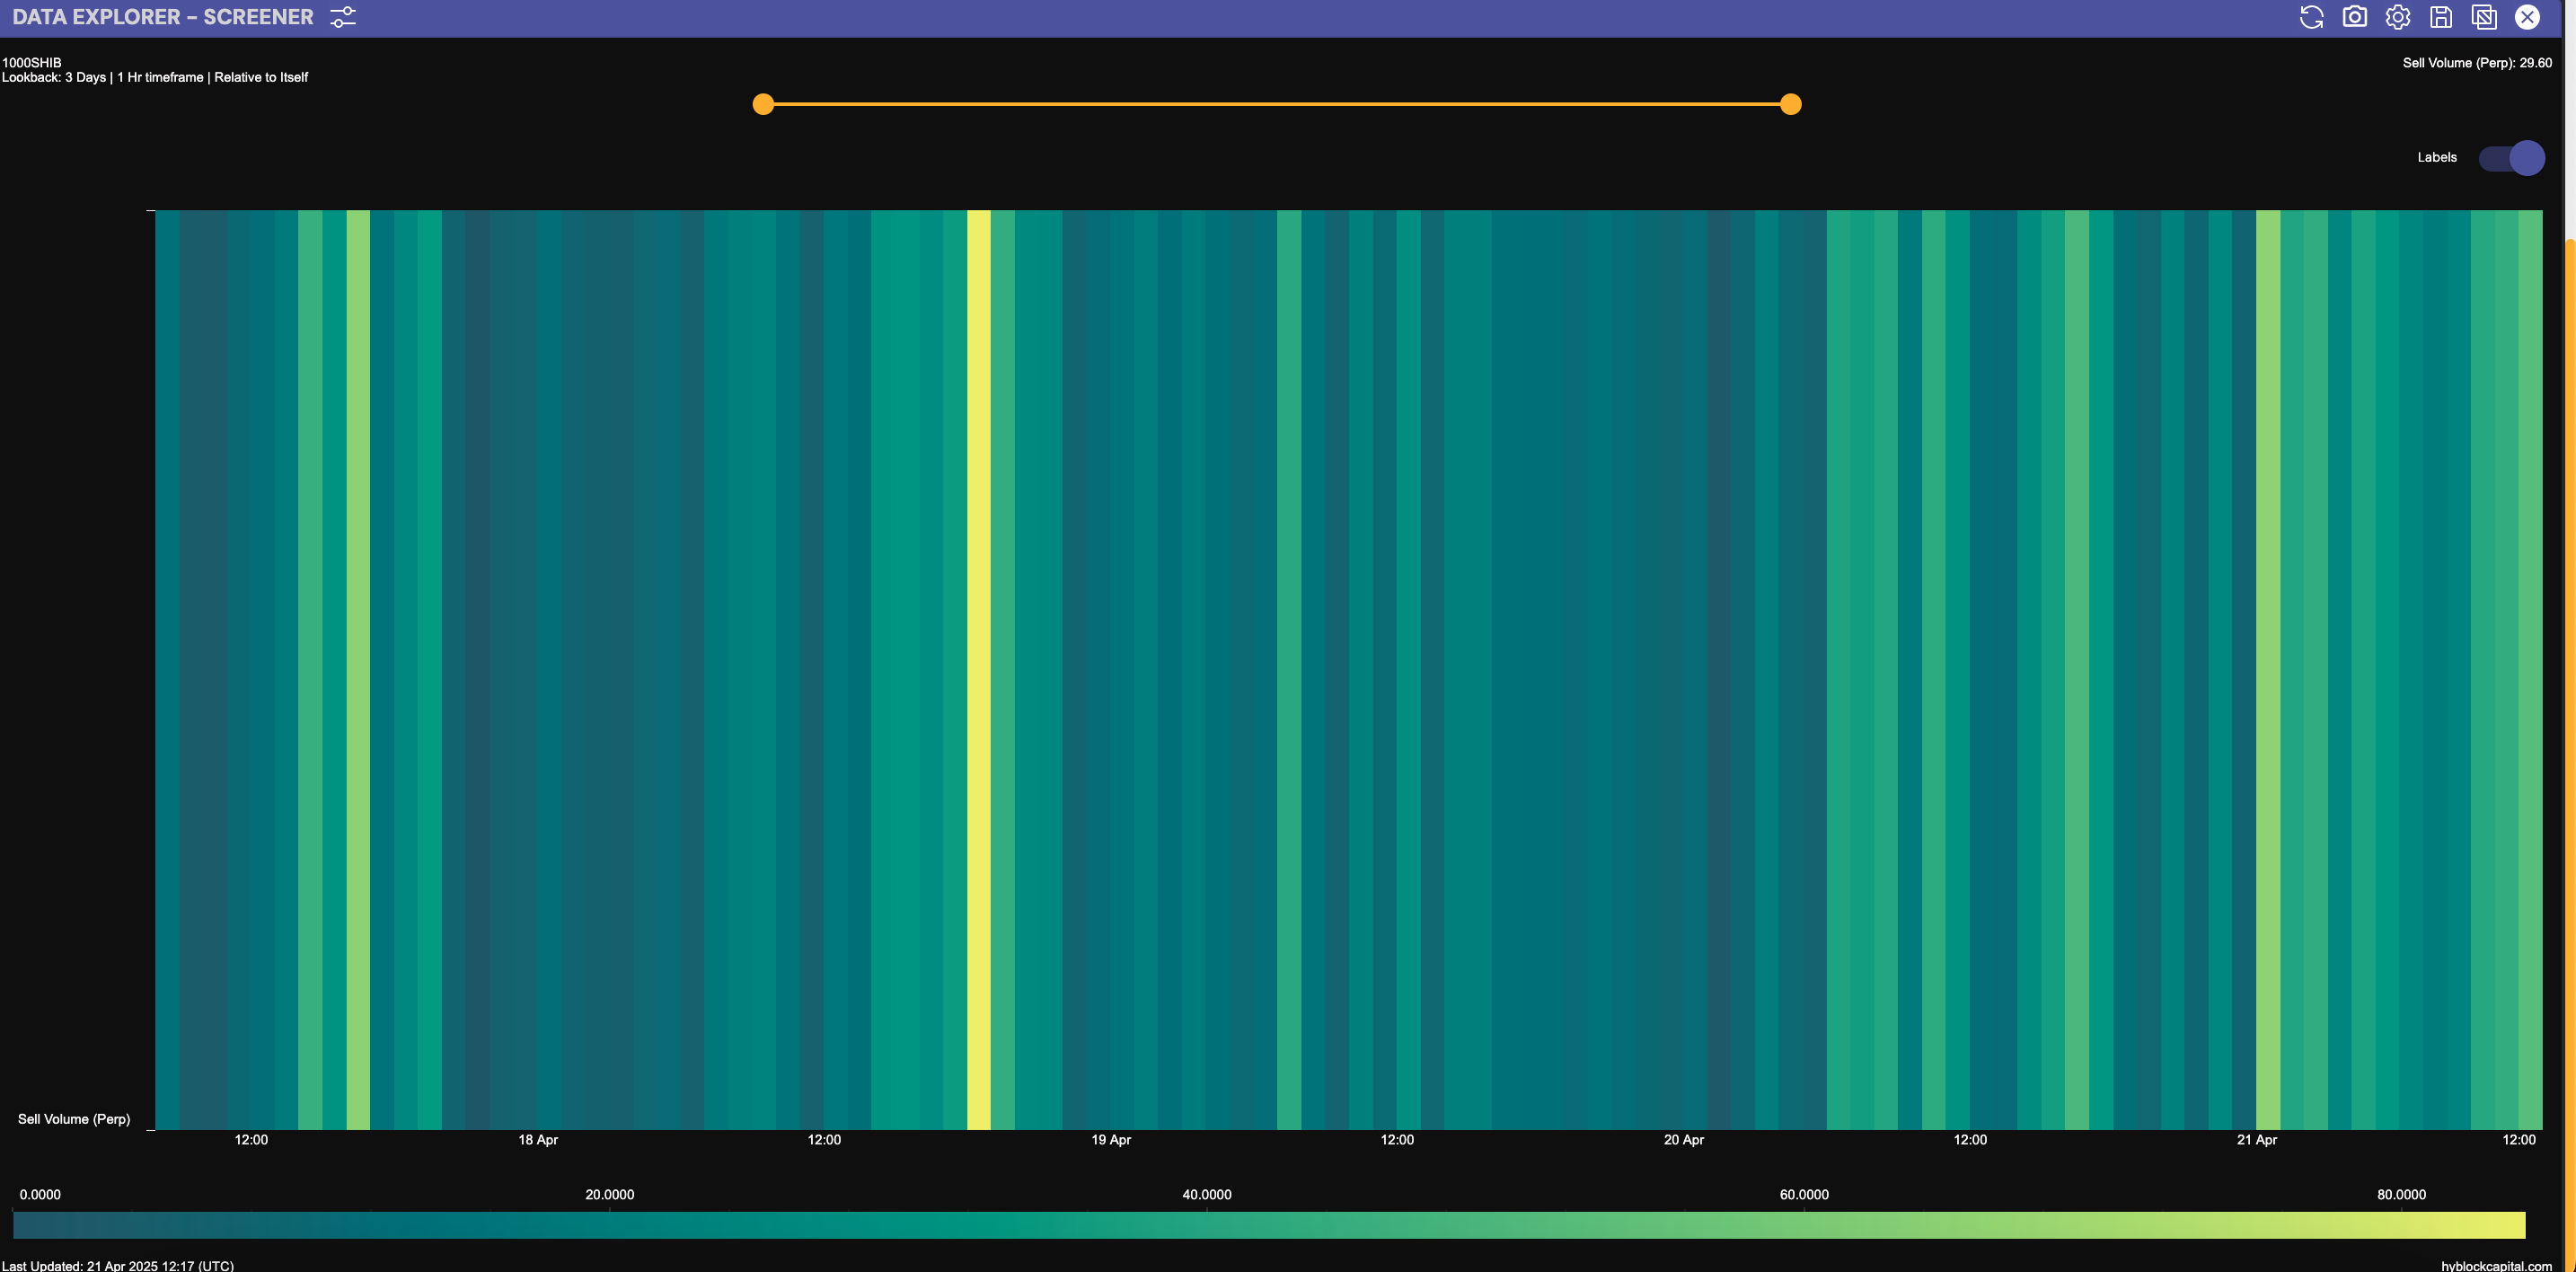Click the bright yellow heatmap bar
The width and height of the screenshot is (2576, 1272).
coord(979,668)
